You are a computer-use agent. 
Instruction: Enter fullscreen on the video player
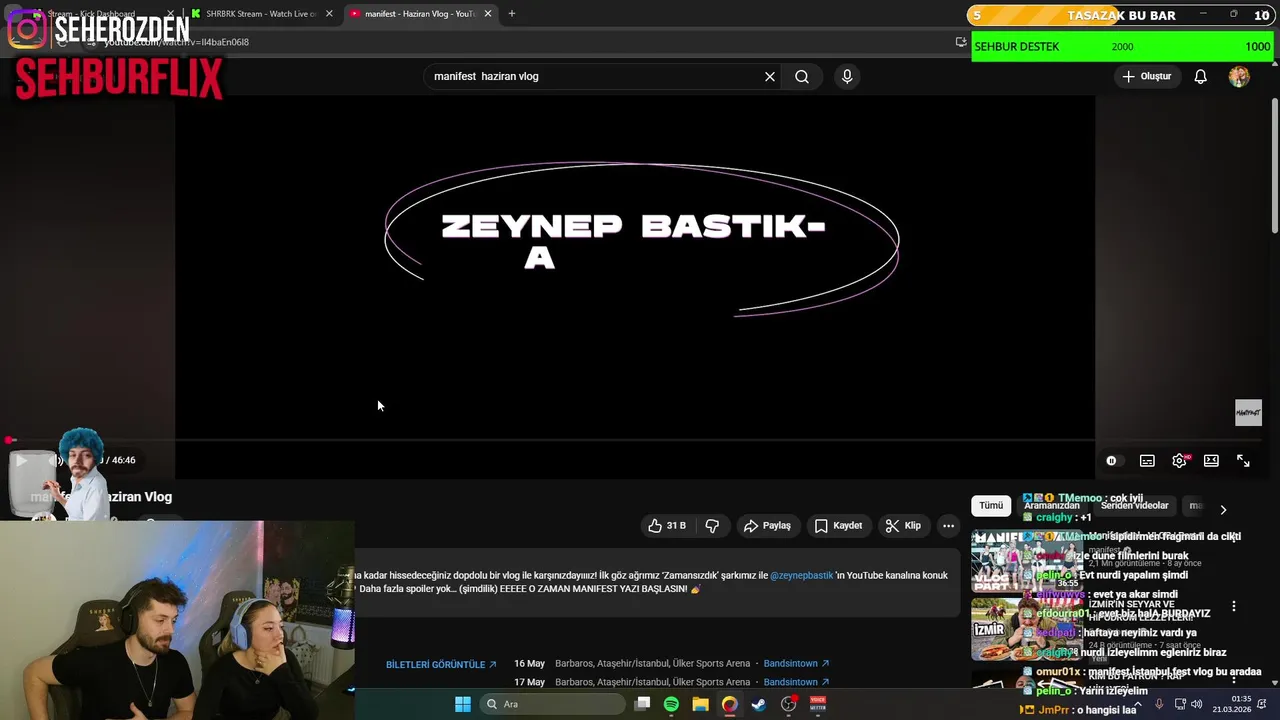1243,460
